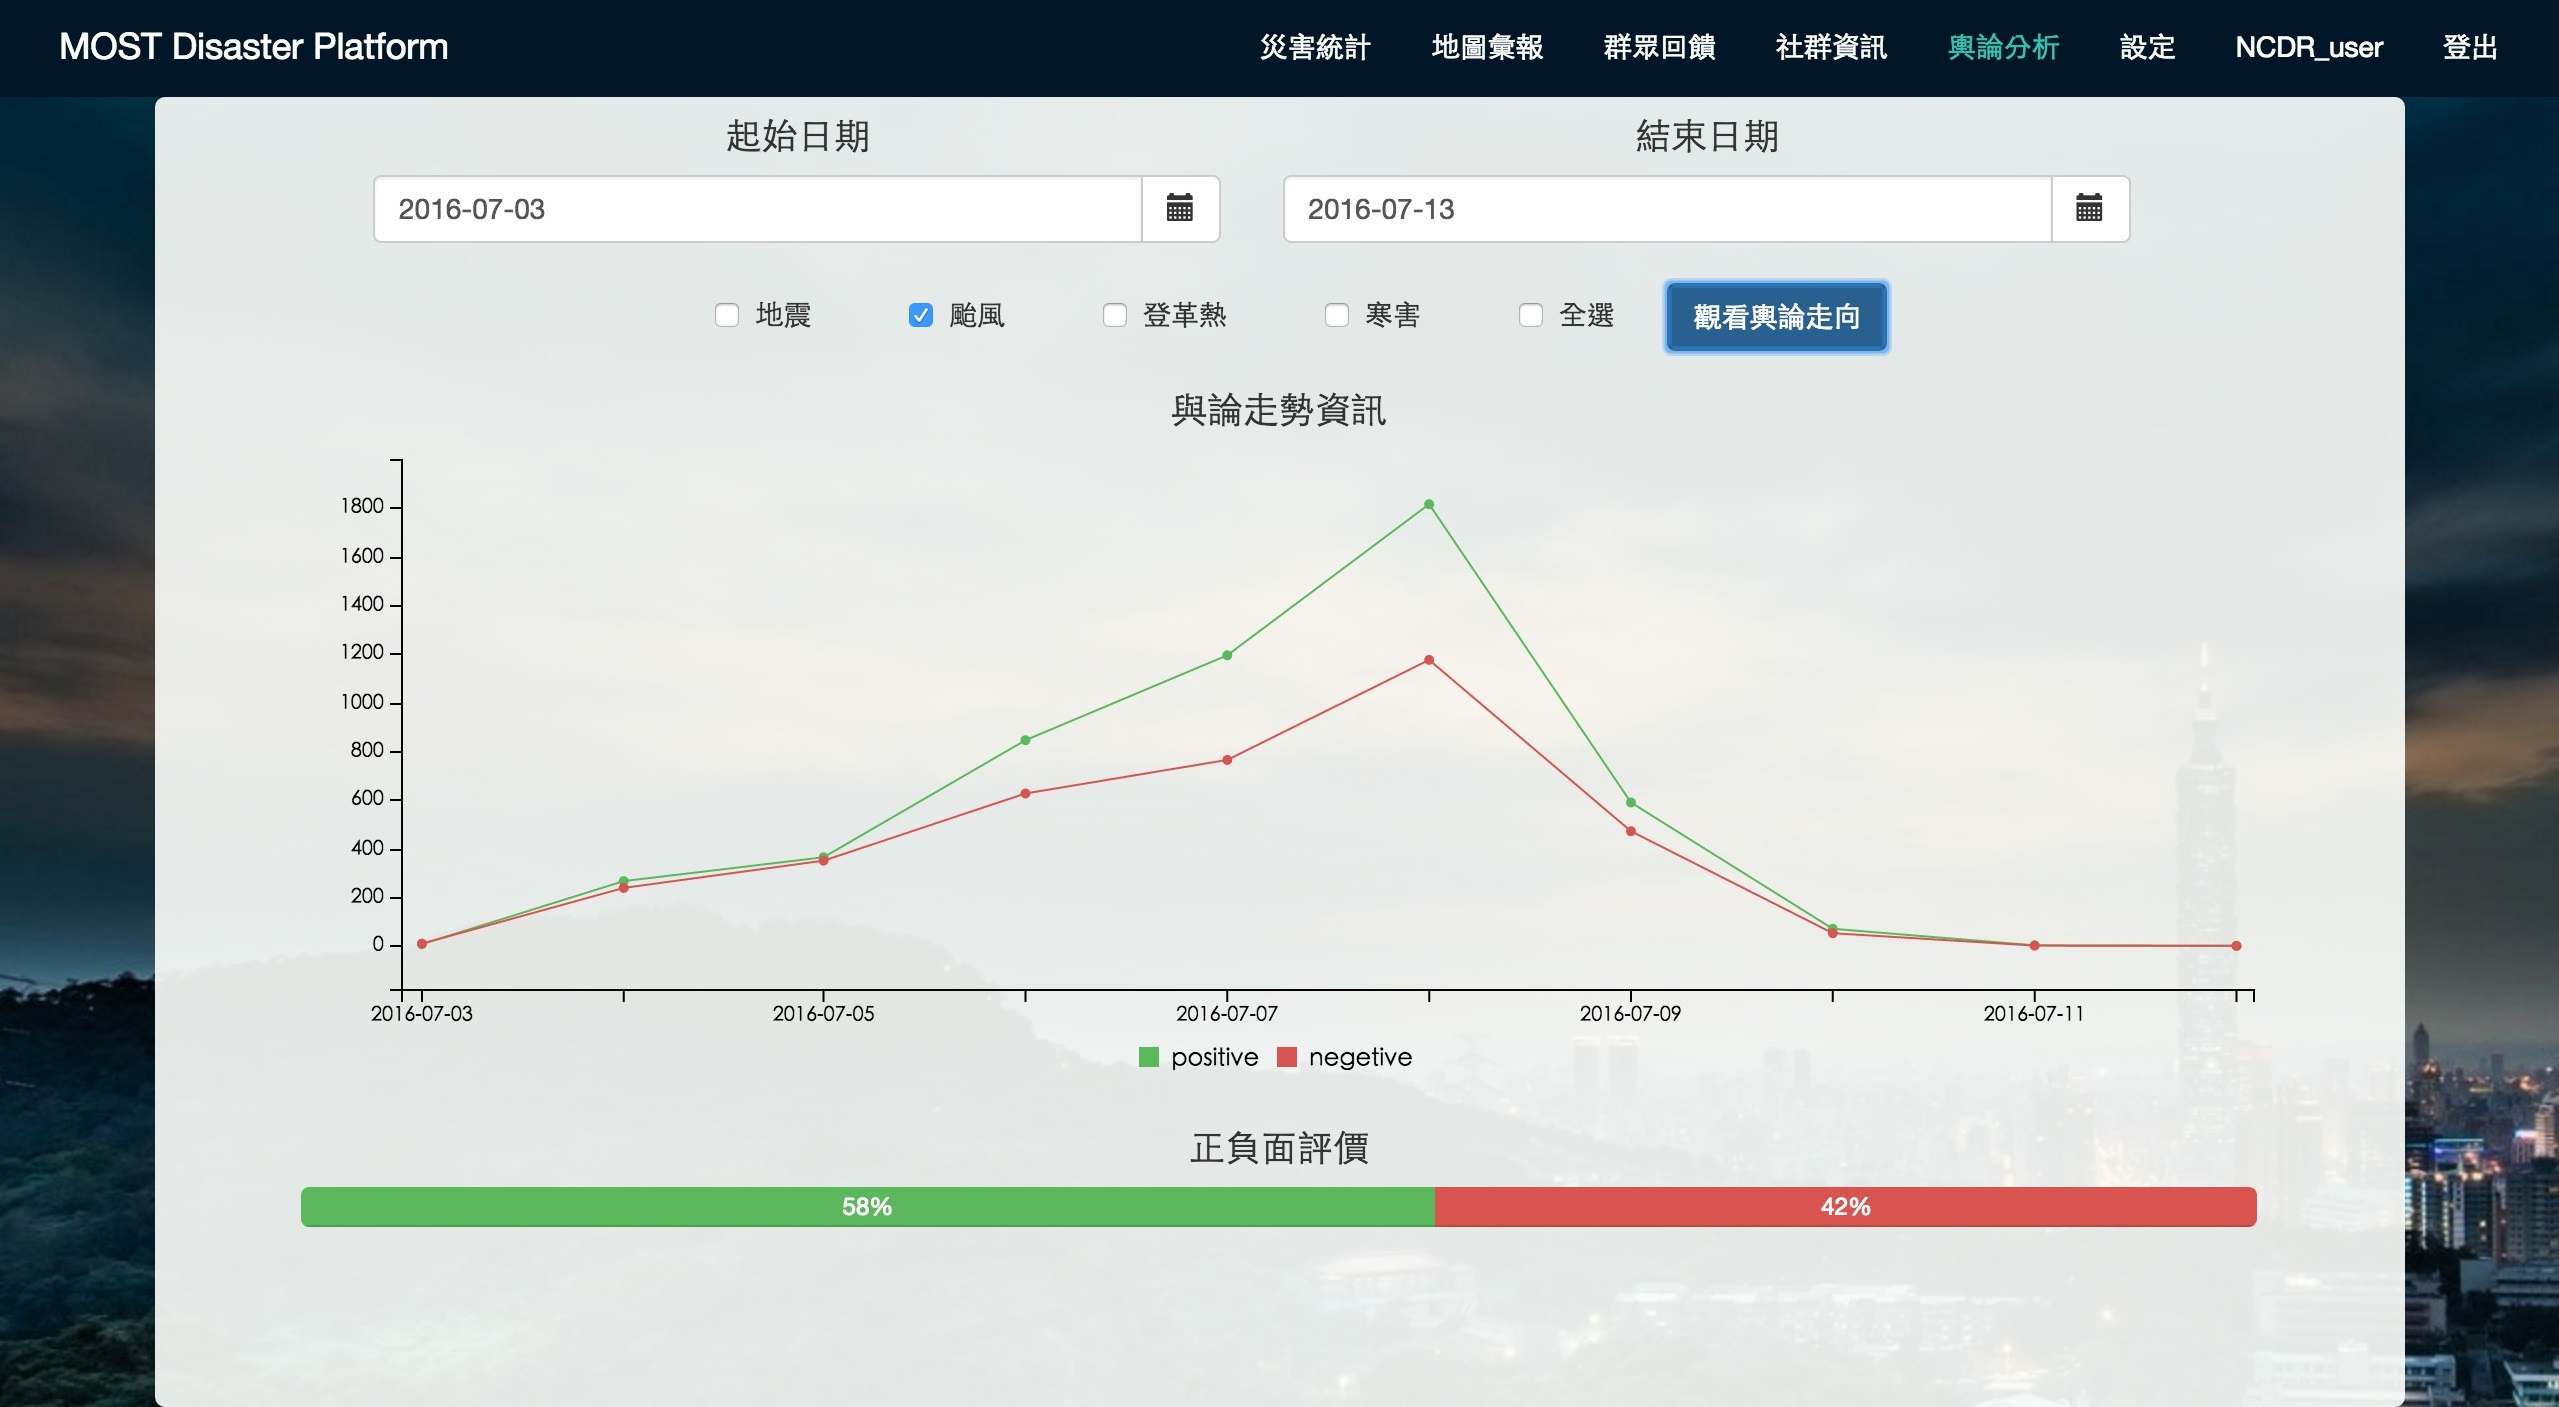
Task: Click the negetive legend label
Action: tap(1360, 1057)
